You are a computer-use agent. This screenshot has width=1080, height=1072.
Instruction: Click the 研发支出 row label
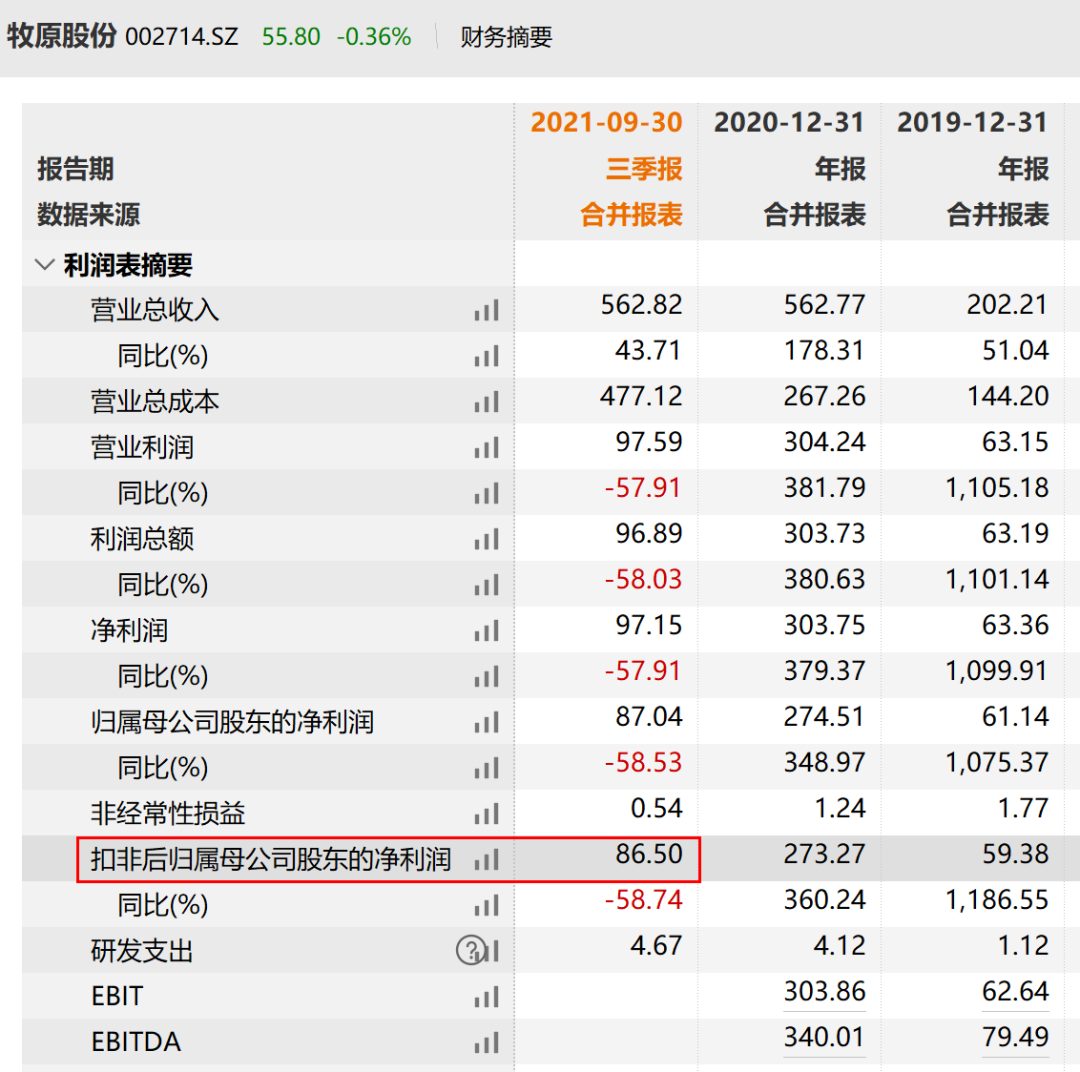point(141,951)
